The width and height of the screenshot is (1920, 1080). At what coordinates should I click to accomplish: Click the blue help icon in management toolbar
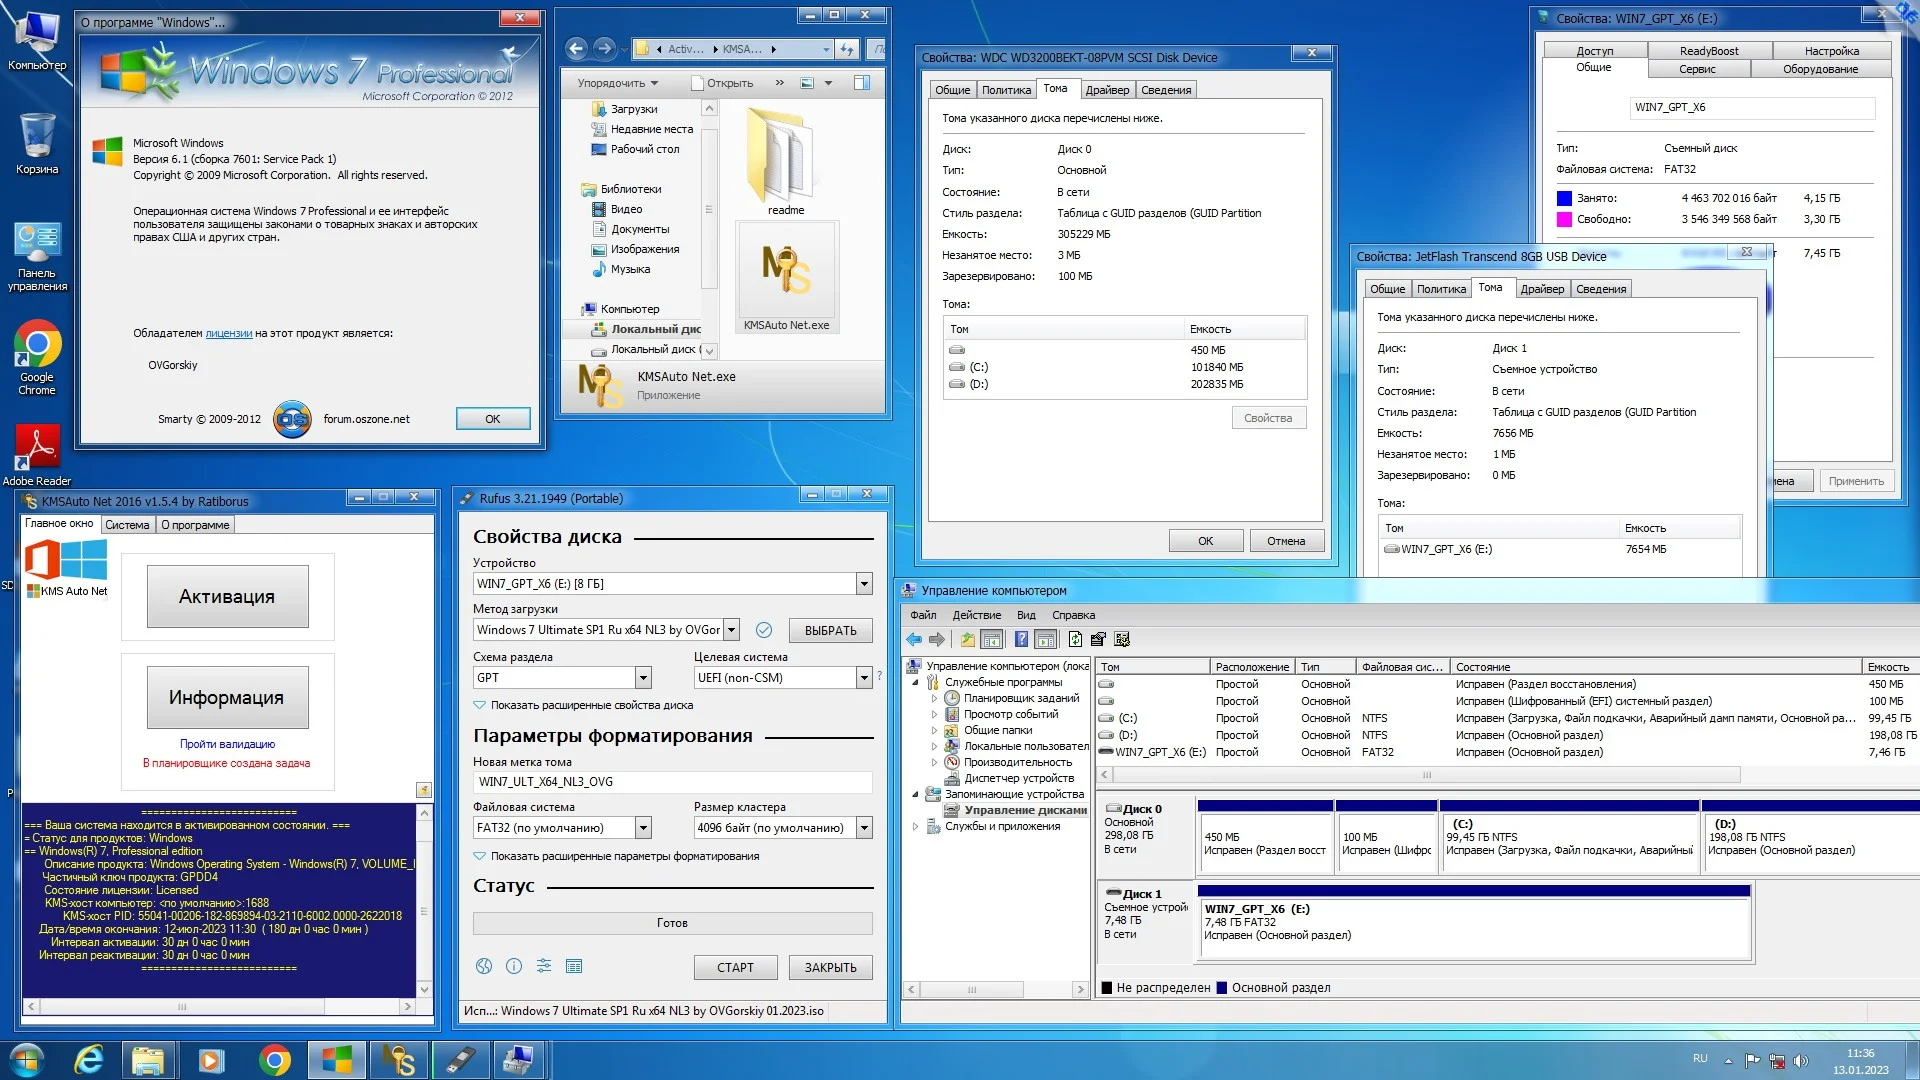point(1021,640)
